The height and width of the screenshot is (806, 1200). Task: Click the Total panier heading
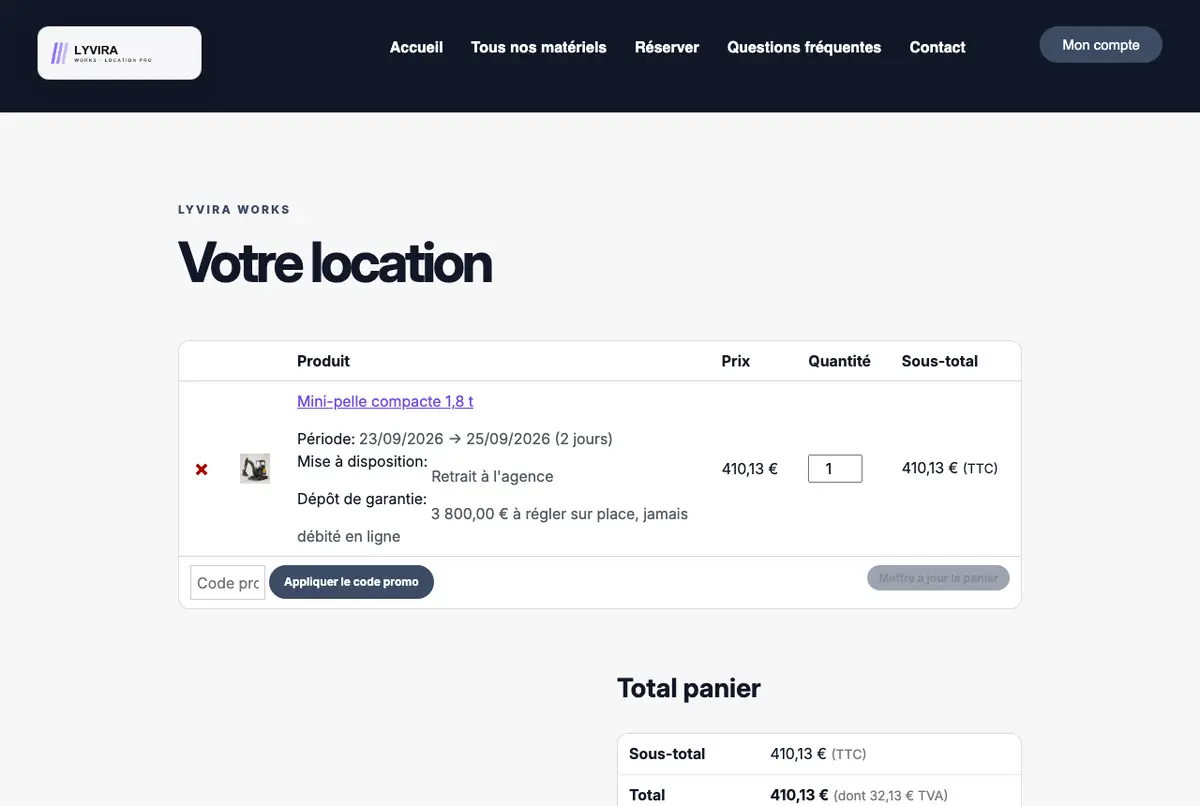coord(689,688)
